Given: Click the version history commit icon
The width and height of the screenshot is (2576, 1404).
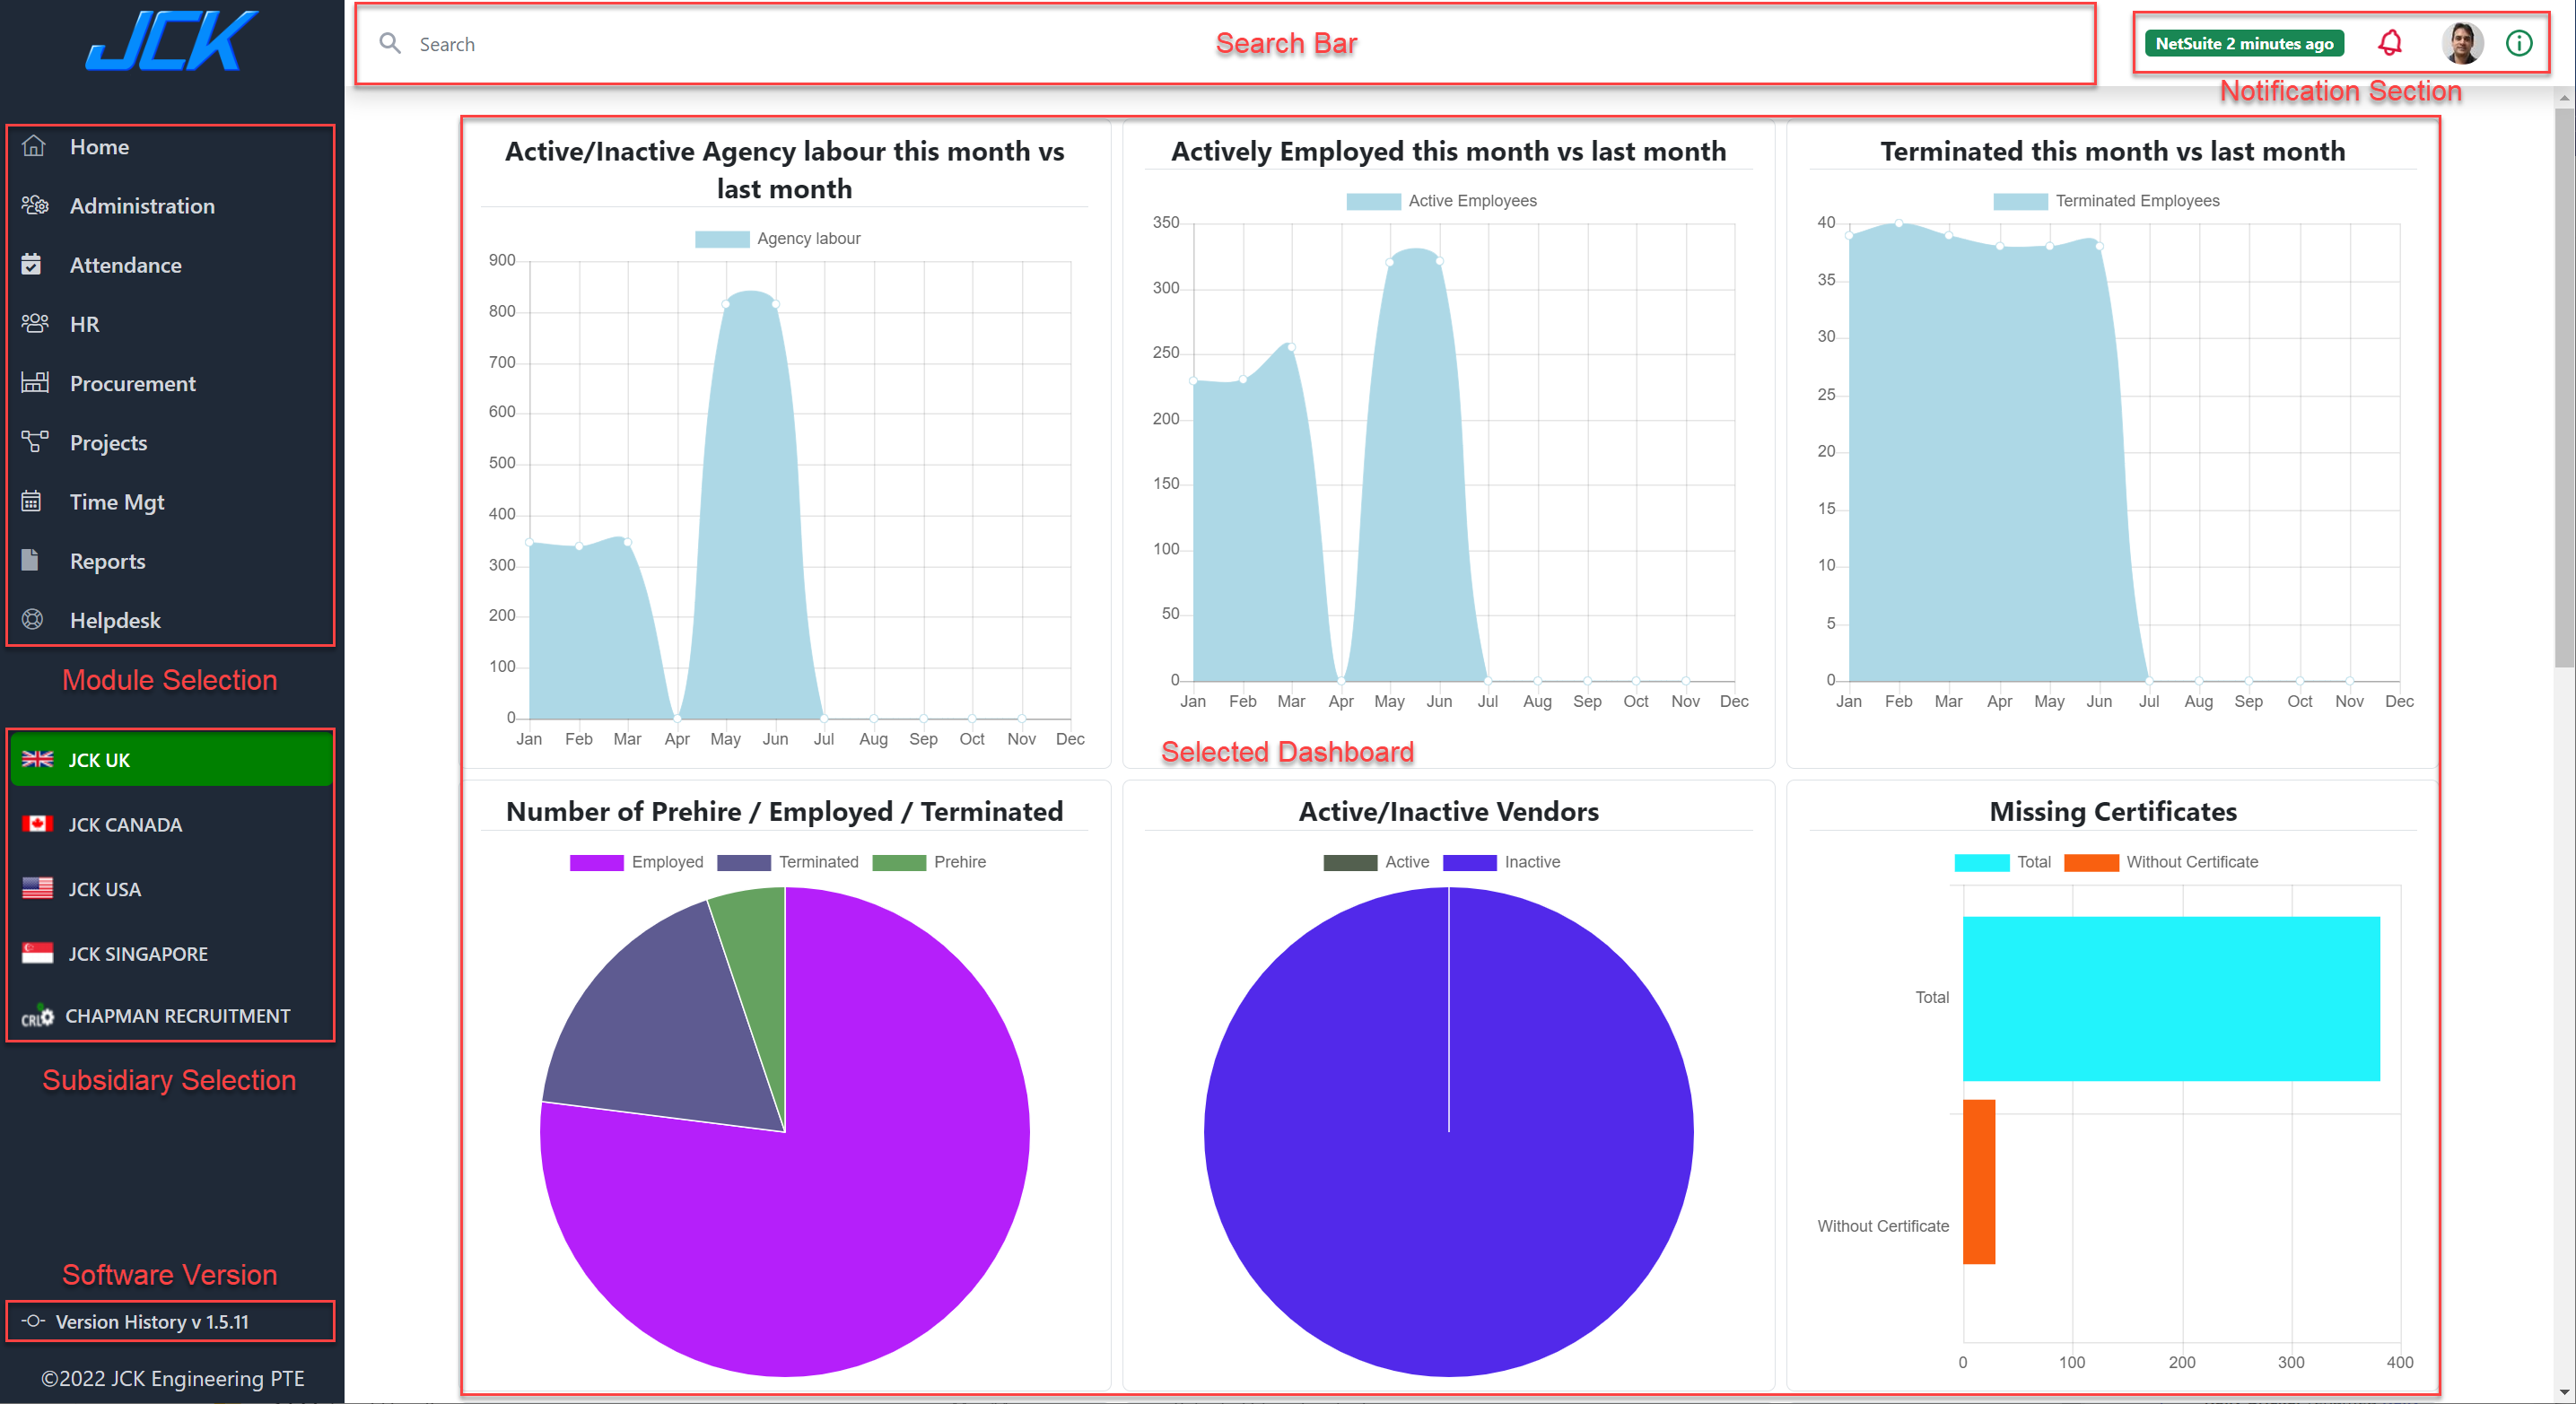Looking at the screenshot, I should (33, 1320).
